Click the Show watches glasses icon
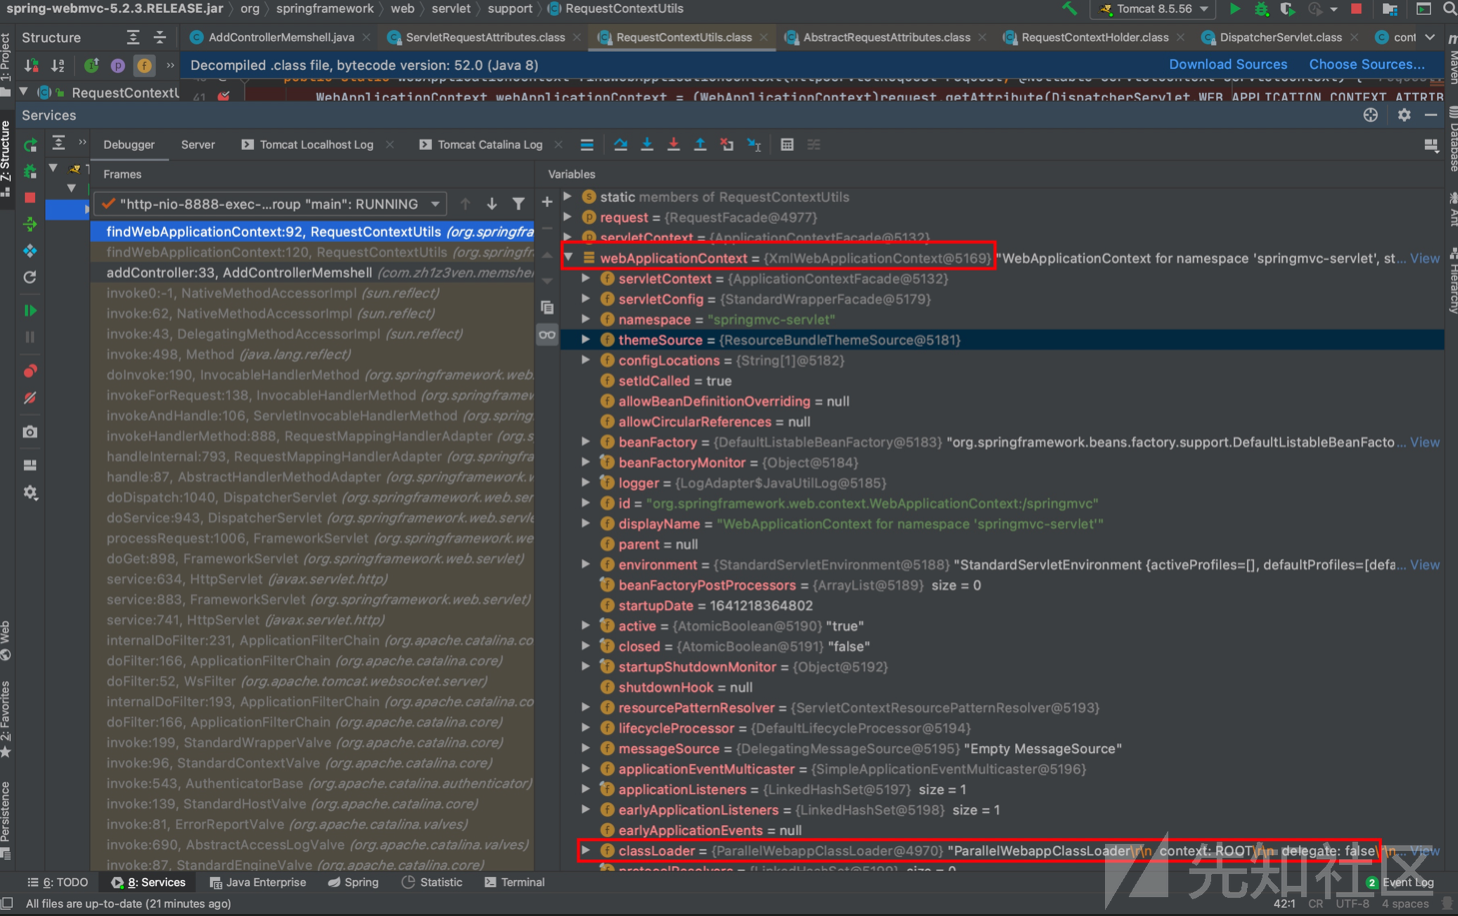Image resolution: width=1458 pixels, height=916 pixels. pyautogui.click(x=547, y=335)
